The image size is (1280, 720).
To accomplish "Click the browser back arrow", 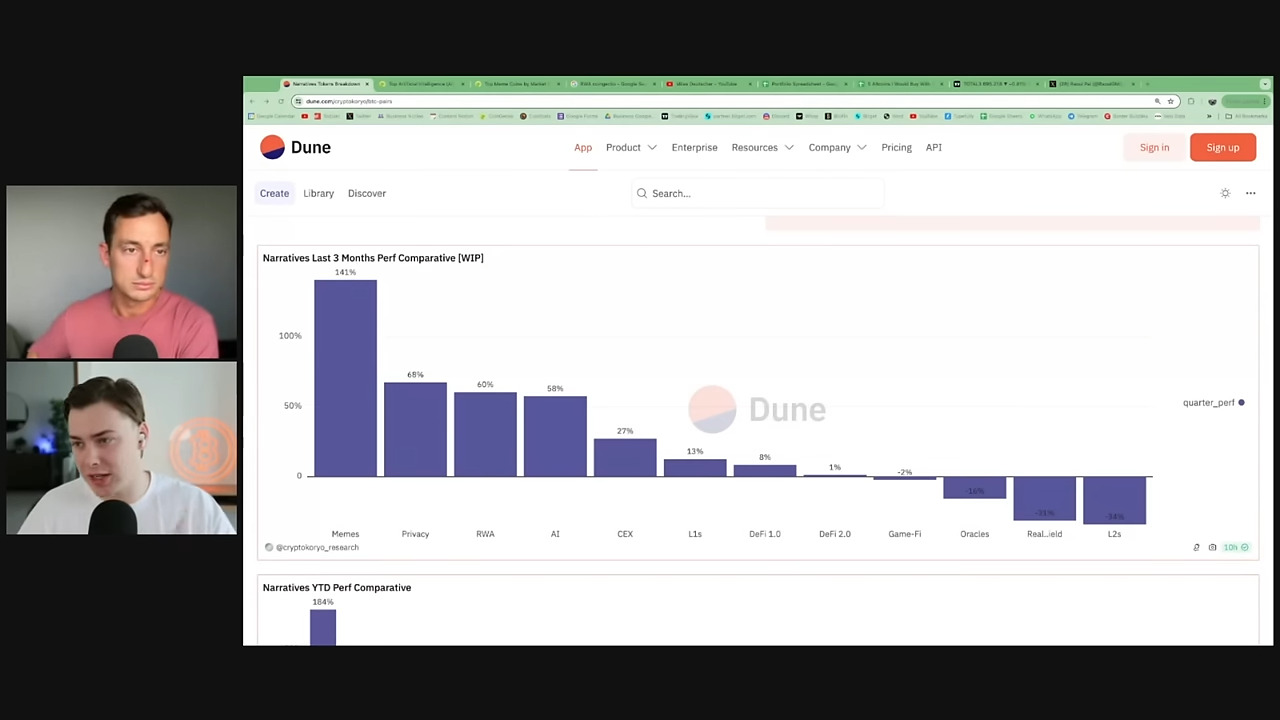I will coord(252,101).
